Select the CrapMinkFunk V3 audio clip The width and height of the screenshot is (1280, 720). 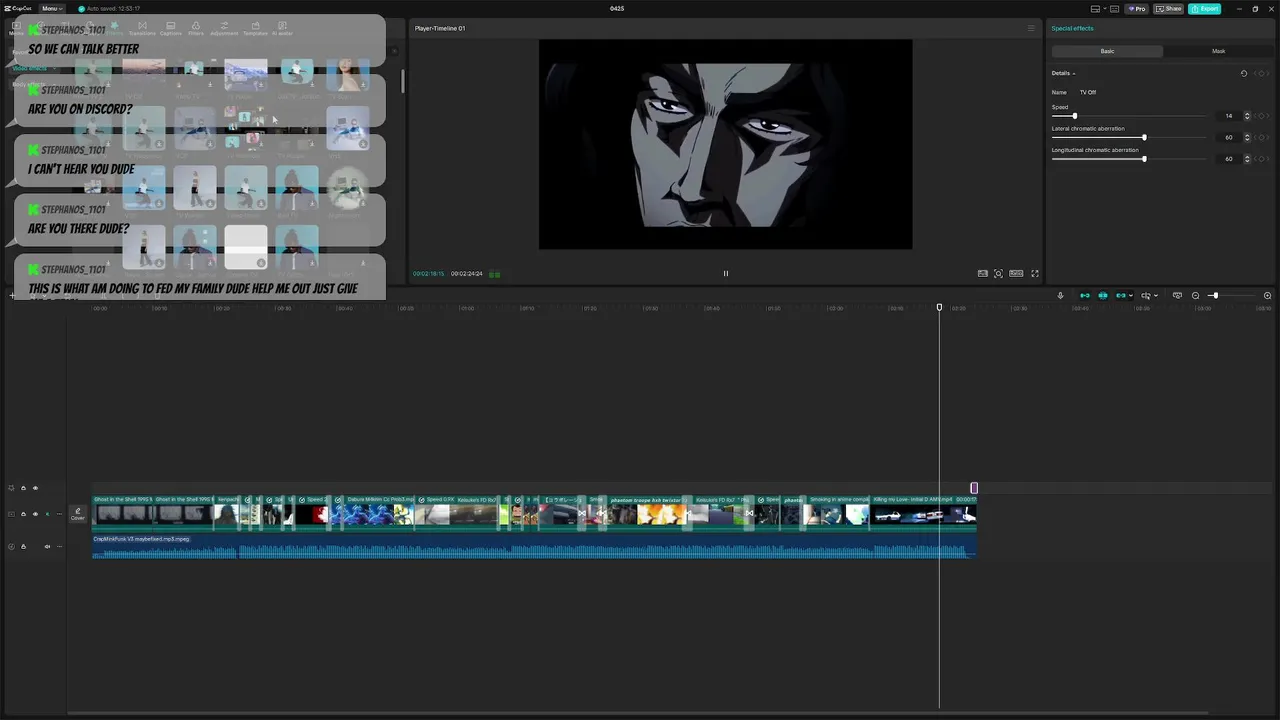pos(534,547)
